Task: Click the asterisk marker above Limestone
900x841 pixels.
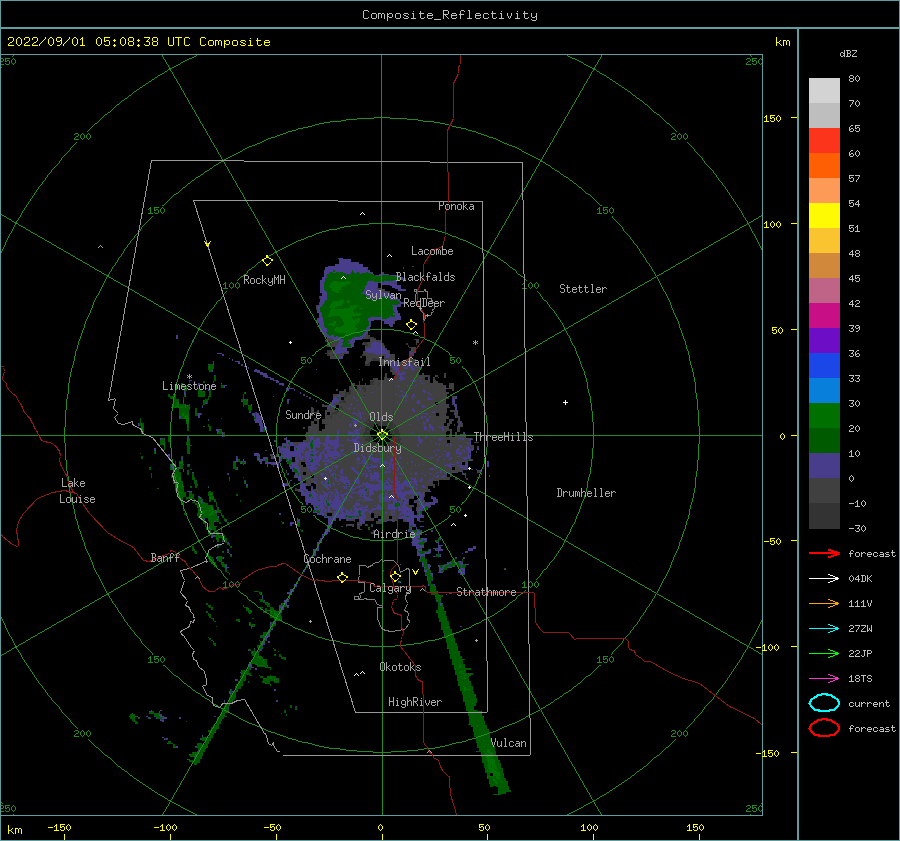Action: (189, 377)
